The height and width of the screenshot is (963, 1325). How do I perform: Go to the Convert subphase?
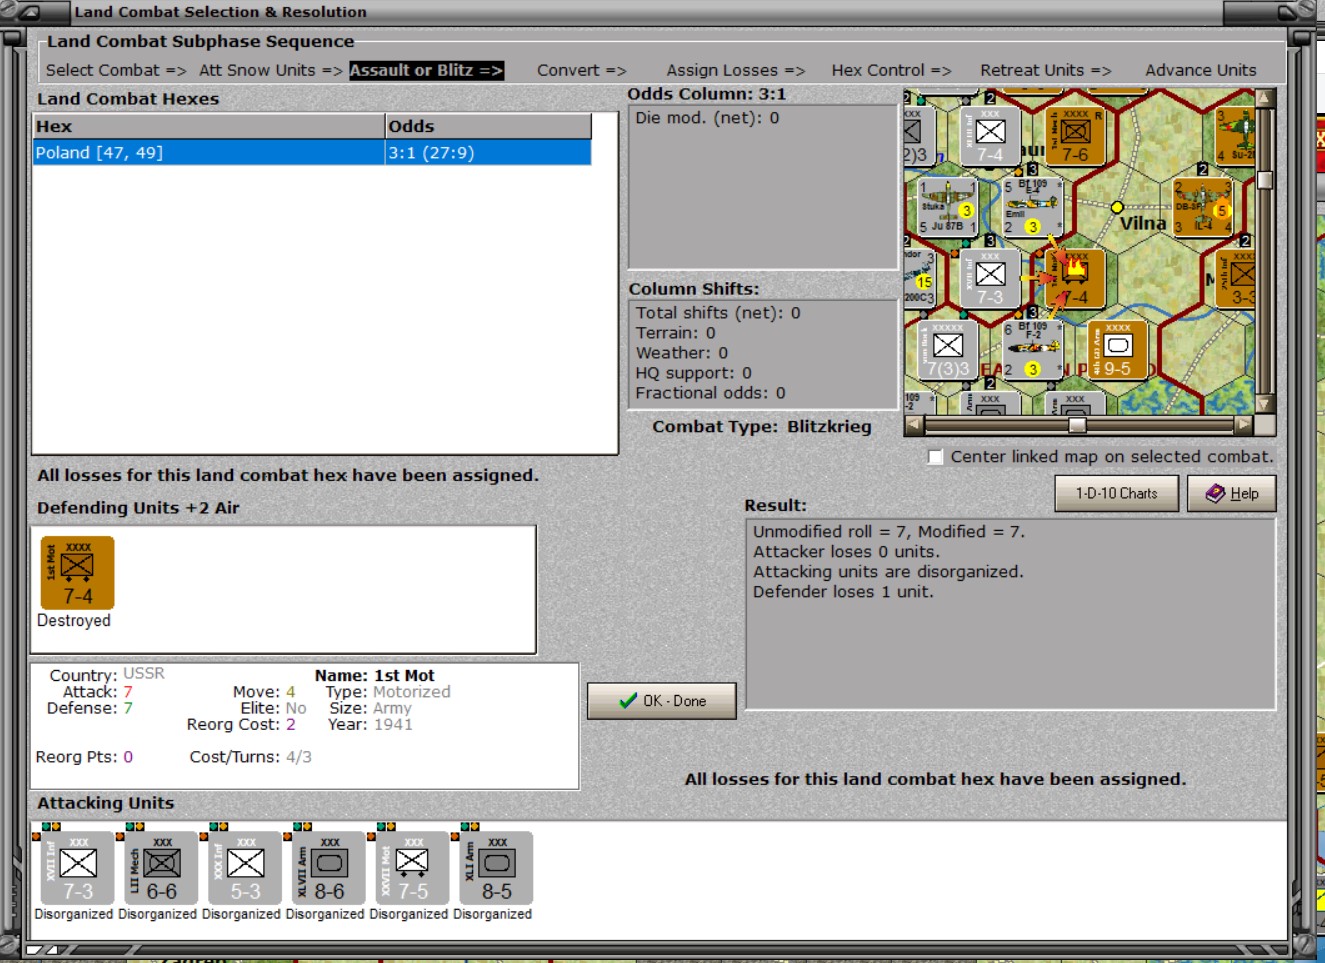point(582,70)
